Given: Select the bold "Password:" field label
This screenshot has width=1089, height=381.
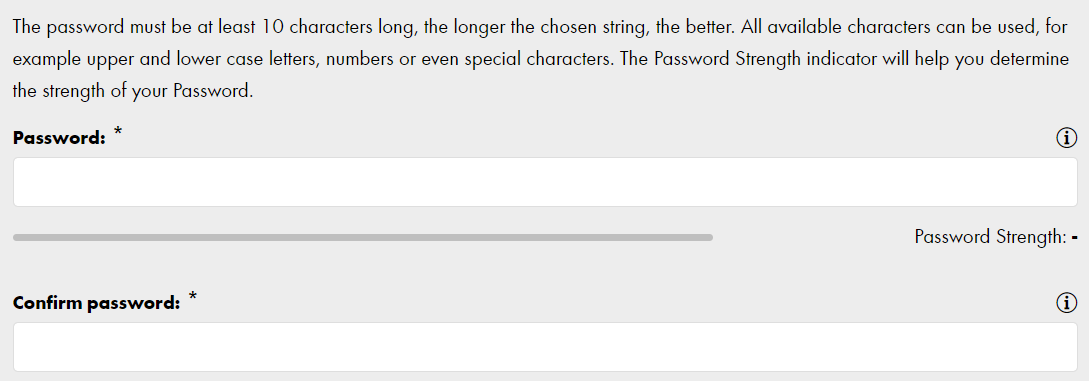Looking at the screenshot, I should (59, 138).
